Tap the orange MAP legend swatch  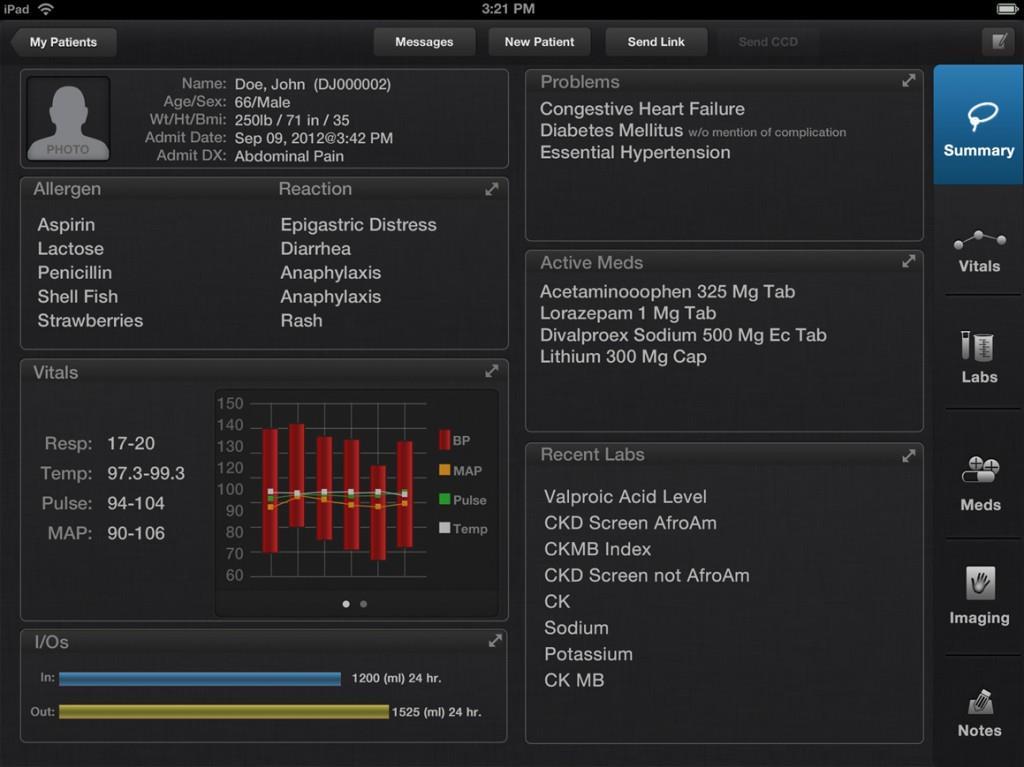[445, 470]
